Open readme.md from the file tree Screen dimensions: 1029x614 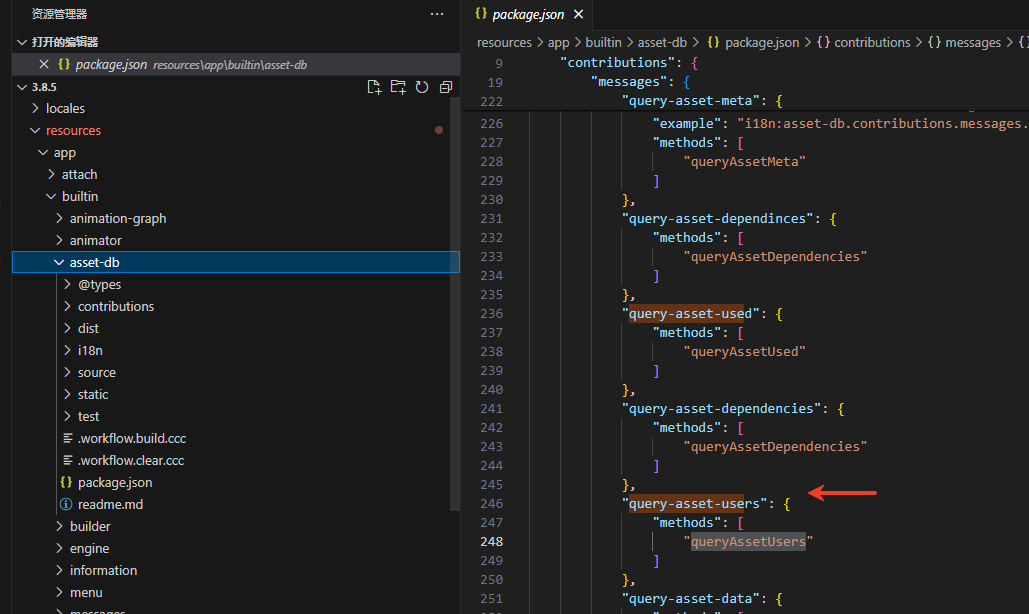click(110, 504)
